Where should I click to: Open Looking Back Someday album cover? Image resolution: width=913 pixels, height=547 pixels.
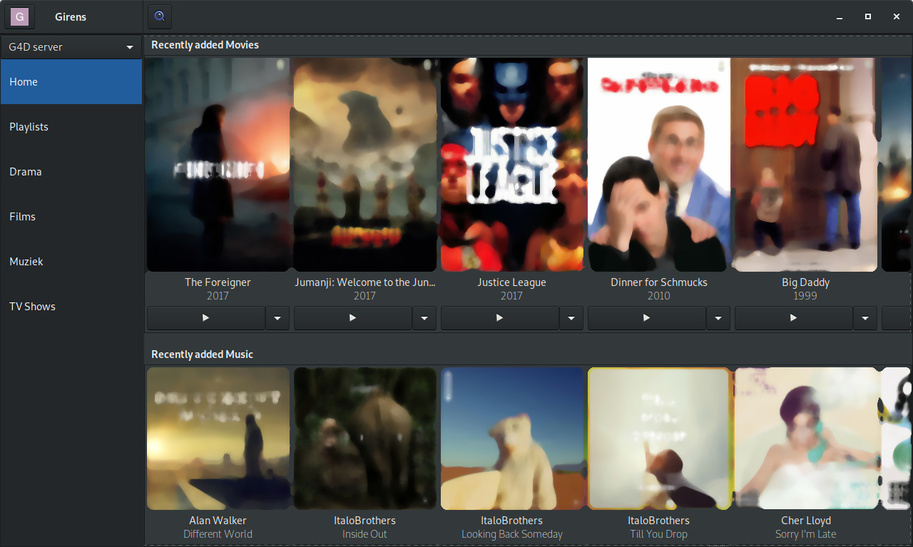[x=512, y=438]
